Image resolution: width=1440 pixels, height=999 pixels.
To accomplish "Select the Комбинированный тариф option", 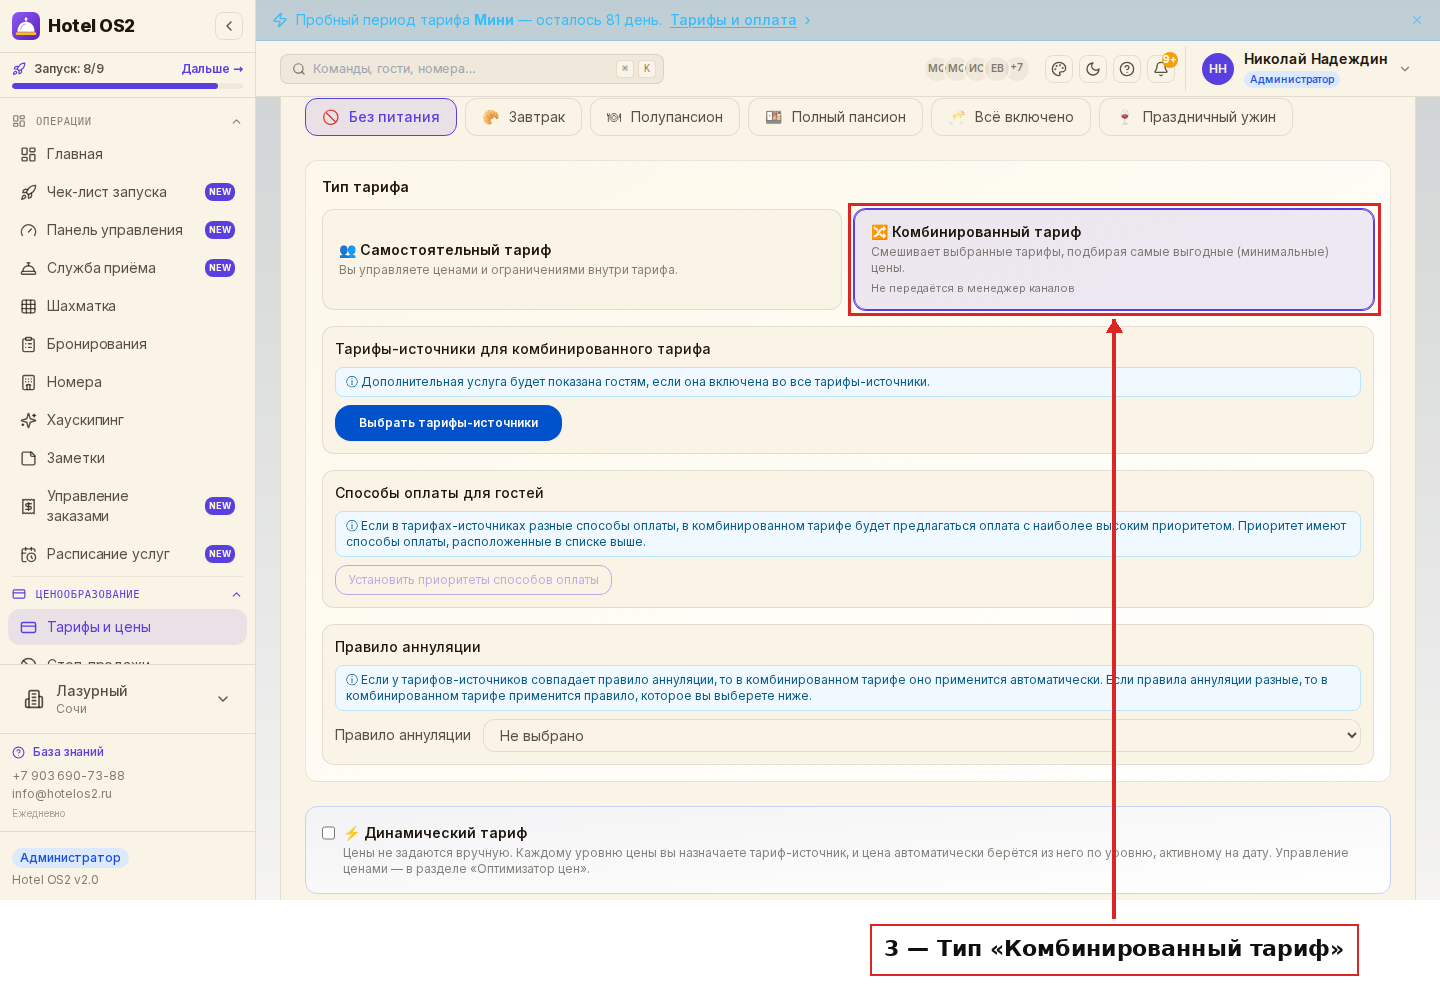I will tap(1114, 259).
